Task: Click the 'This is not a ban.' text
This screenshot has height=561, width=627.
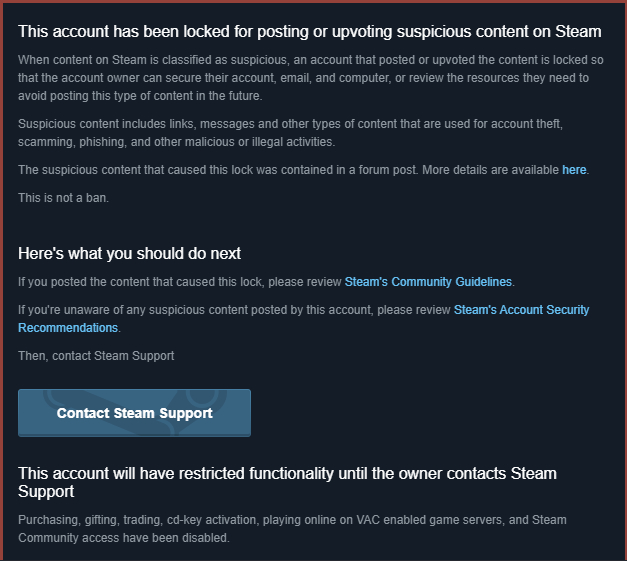Action: (x=64, y=198)
